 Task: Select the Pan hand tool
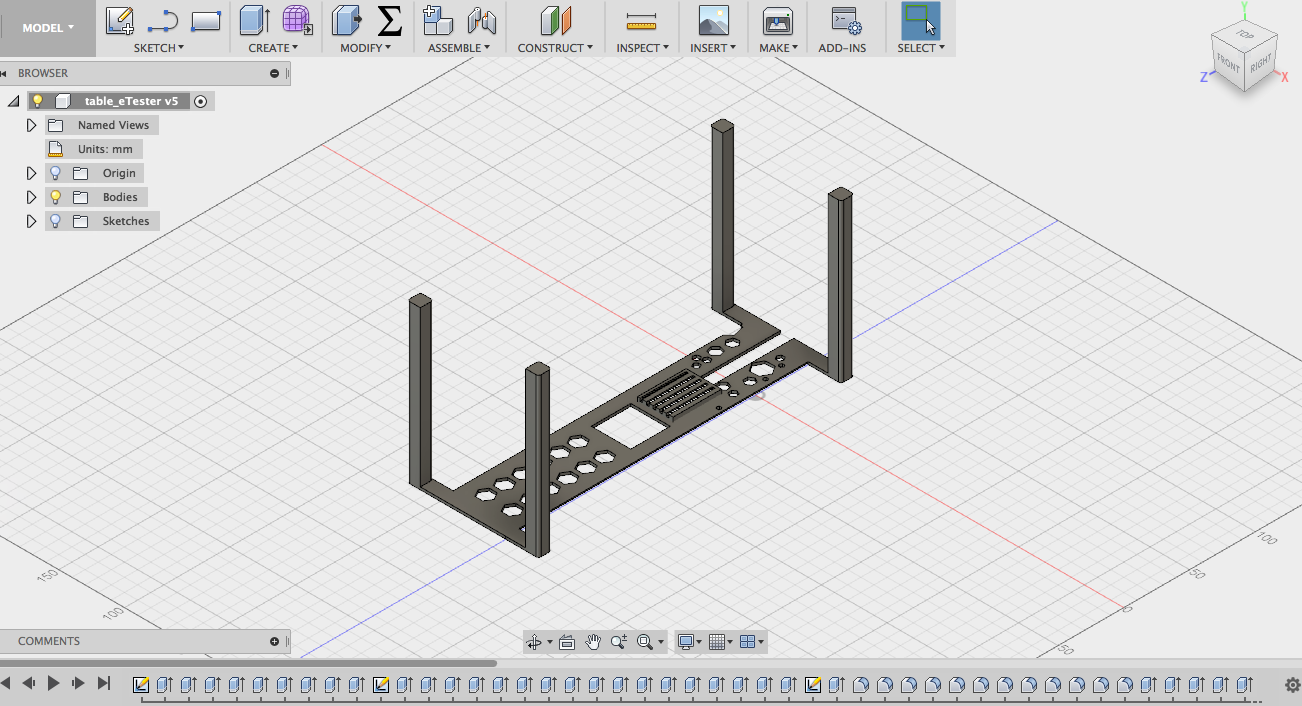click(593, 642)
